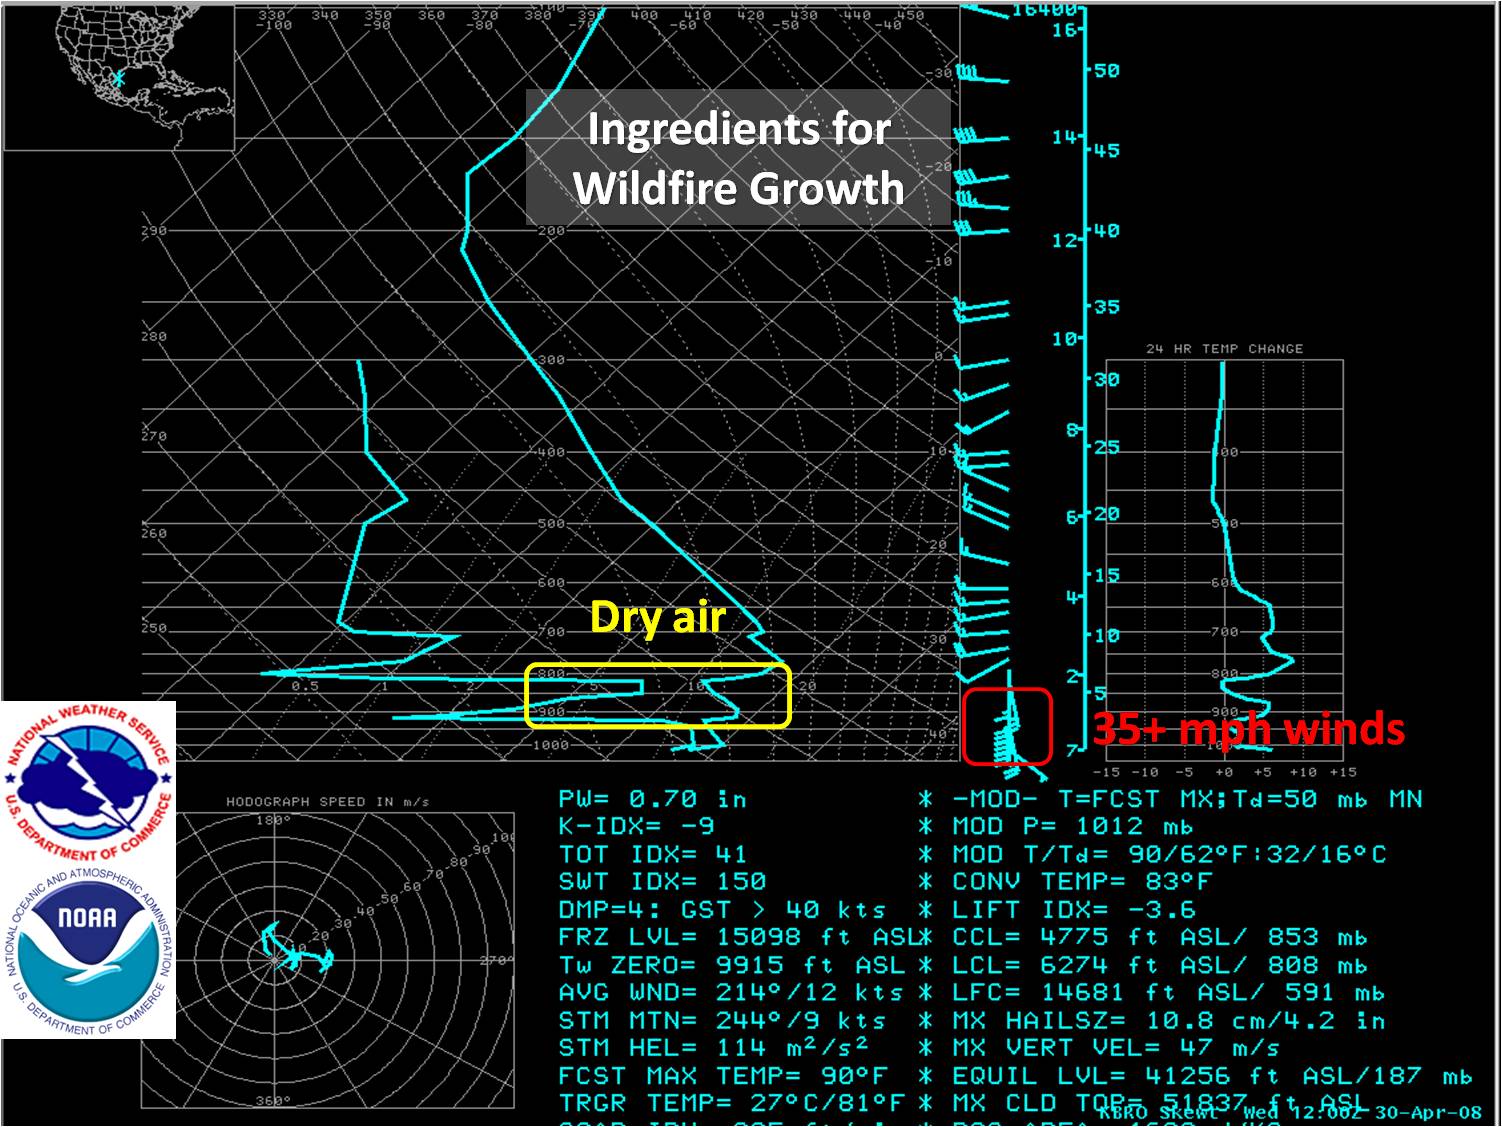This screenshot has height=1127, width=1502.
Task: Click the National Weather Service logo
Action: [x=88, y=783]
